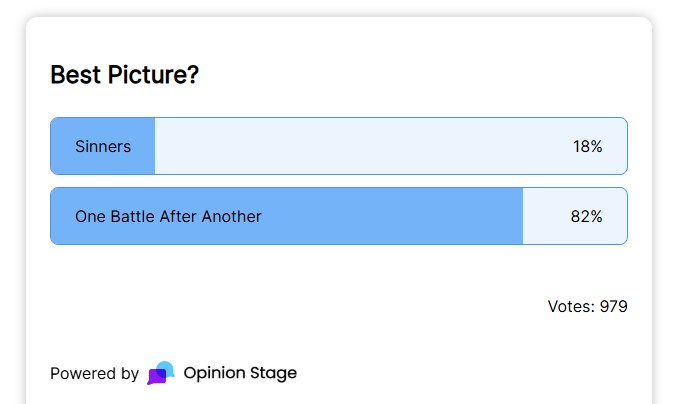Click the "Best Picture?" poll title
680x404 pixels.
coord(124,75)
